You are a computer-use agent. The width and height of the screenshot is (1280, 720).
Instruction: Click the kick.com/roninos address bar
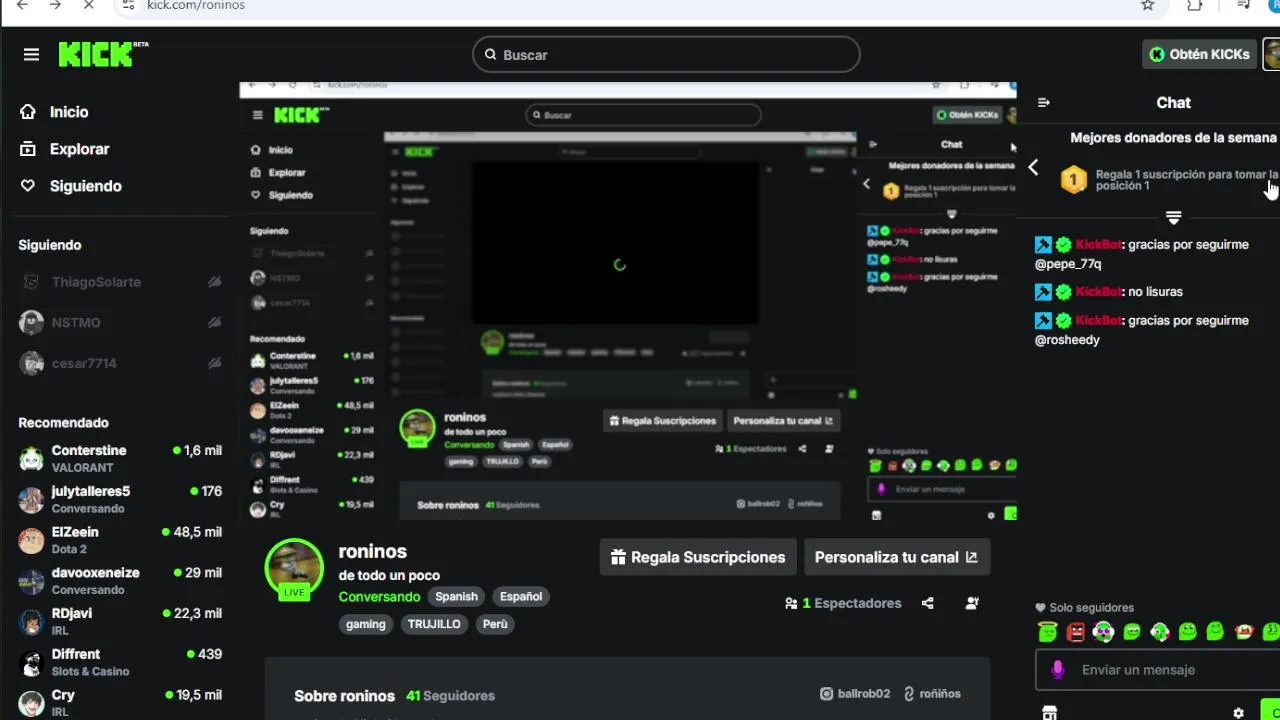640,5
